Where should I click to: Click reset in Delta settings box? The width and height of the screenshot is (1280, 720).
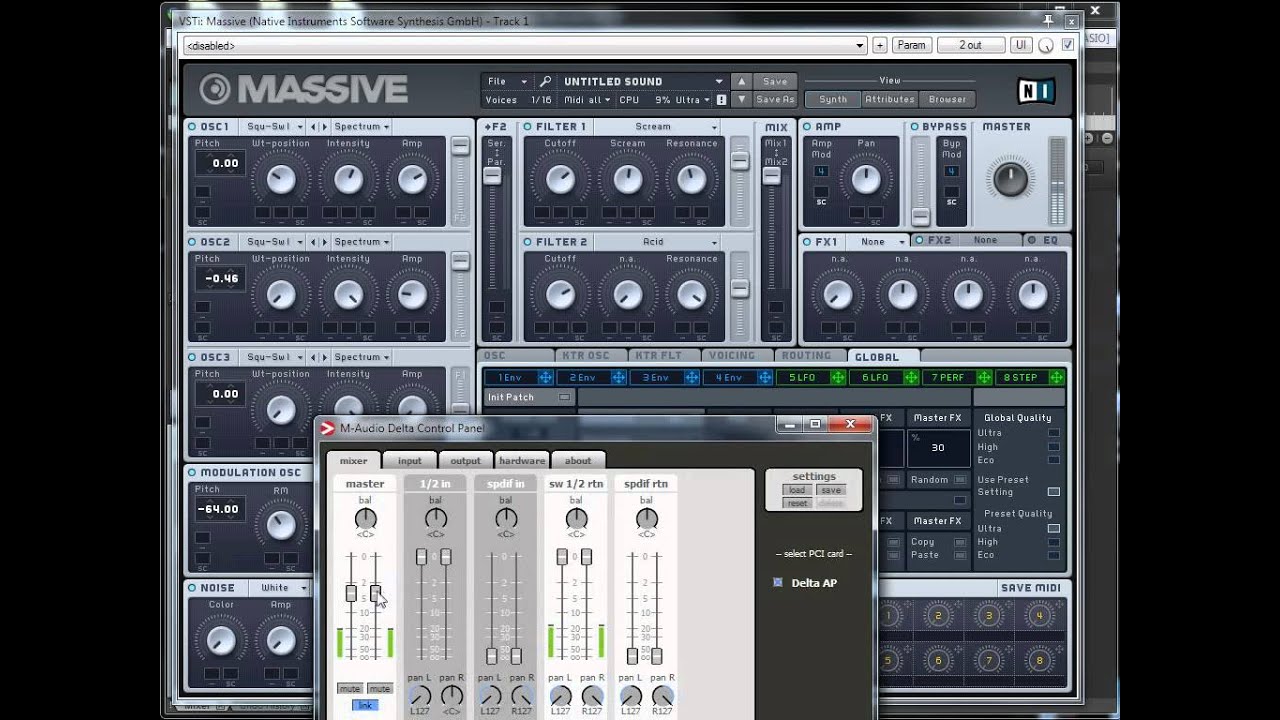tap(797, 503)
